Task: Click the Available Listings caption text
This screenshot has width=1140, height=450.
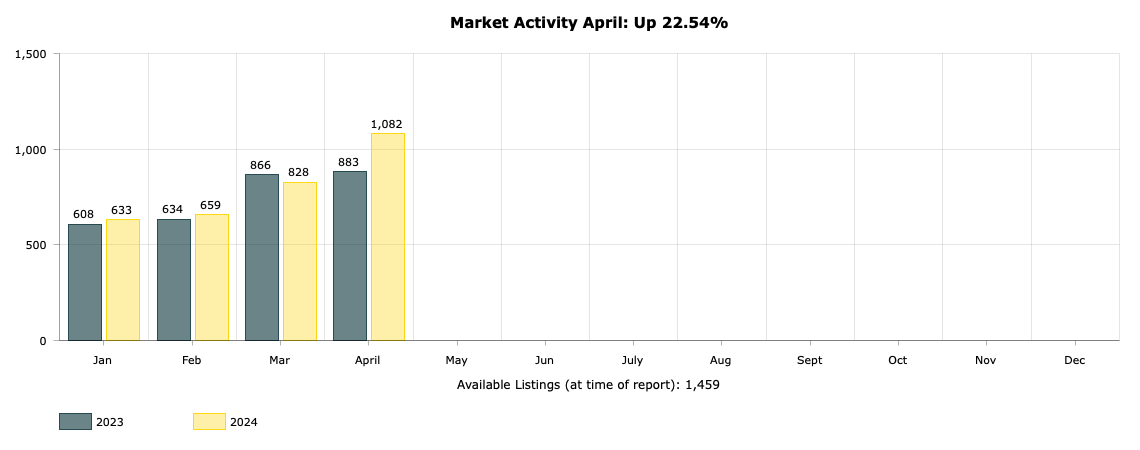Action: point(588,385)
